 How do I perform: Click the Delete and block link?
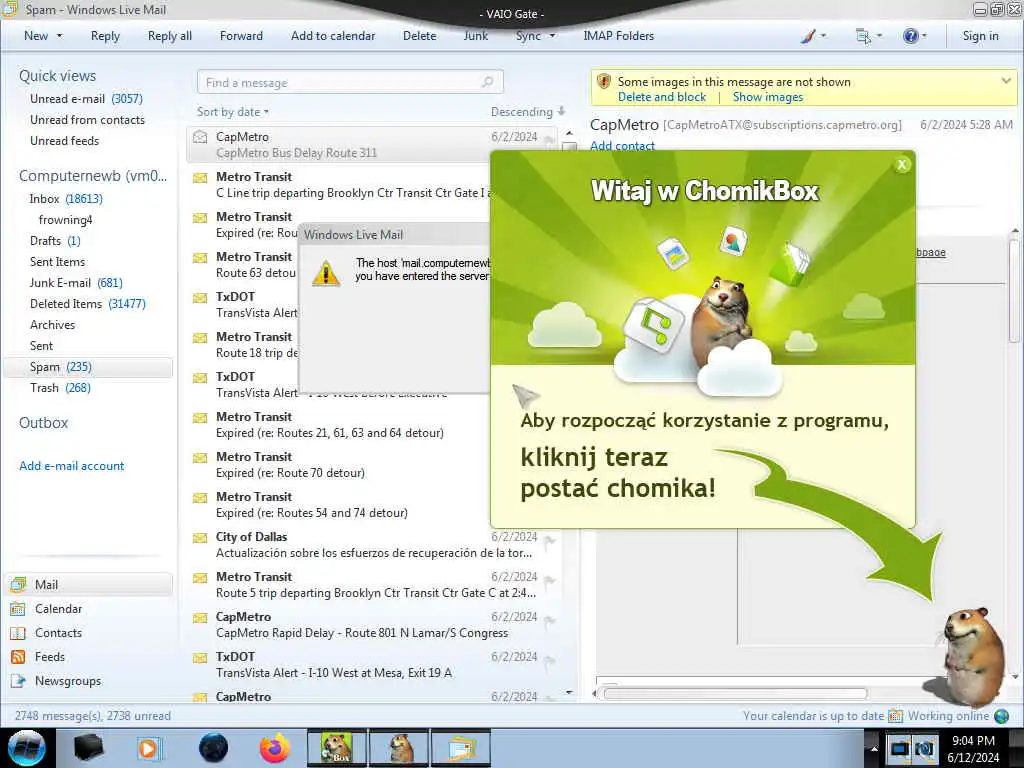click(x=662, y=97)
